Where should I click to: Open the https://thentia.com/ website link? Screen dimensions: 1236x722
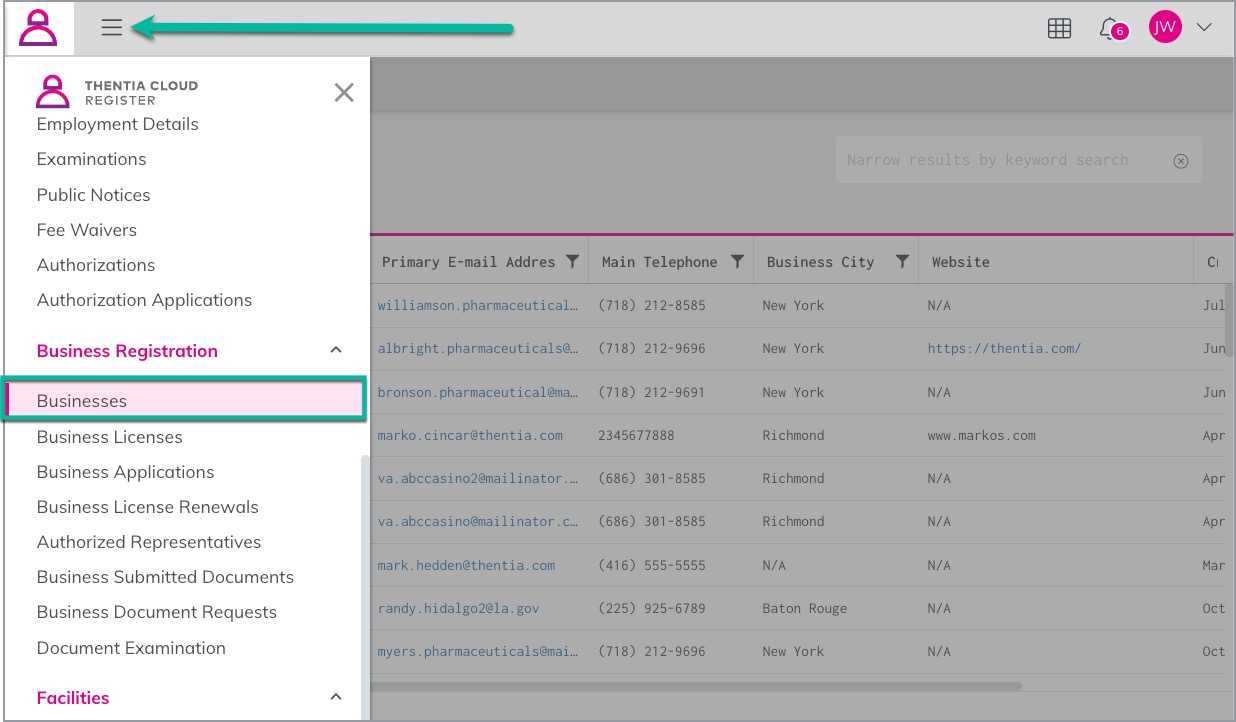[1004, 349]
